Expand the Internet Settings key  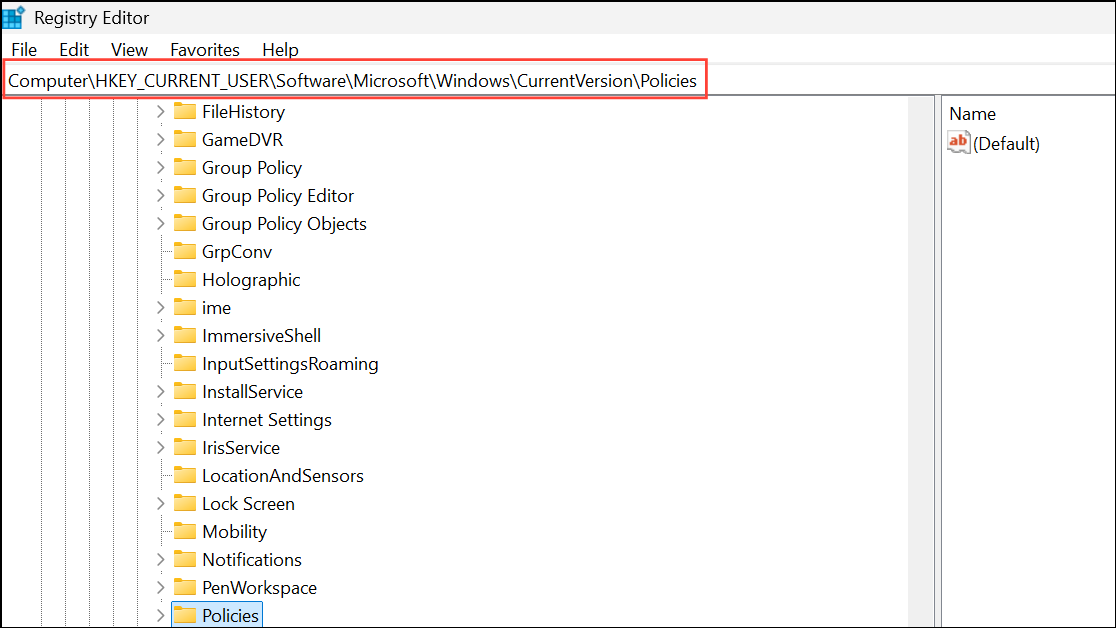(x=161, y=419)
